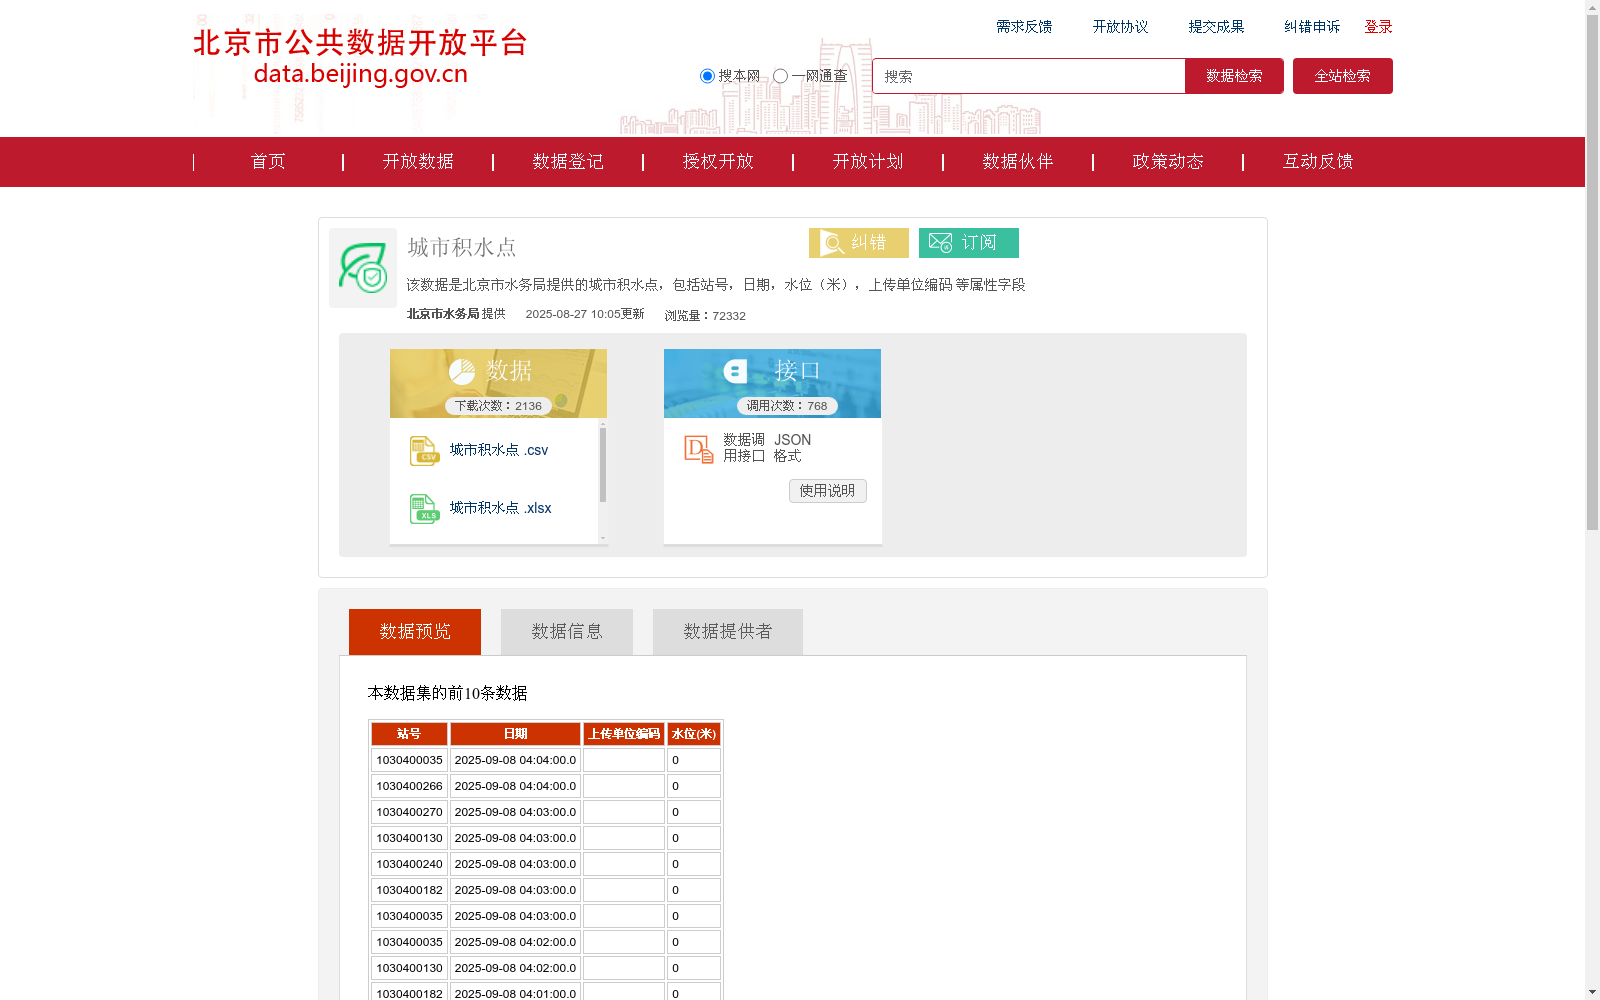Open the 需求反馈 link
This screenshot has height=1000, width=1600.
pyautogui.click(x=1024, y=27)
